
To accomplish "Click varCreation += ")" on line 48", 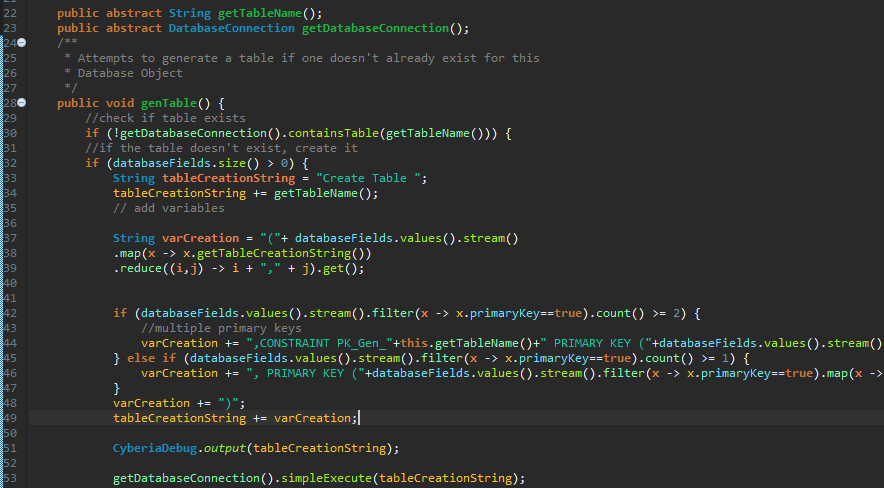I will point(179,403).
